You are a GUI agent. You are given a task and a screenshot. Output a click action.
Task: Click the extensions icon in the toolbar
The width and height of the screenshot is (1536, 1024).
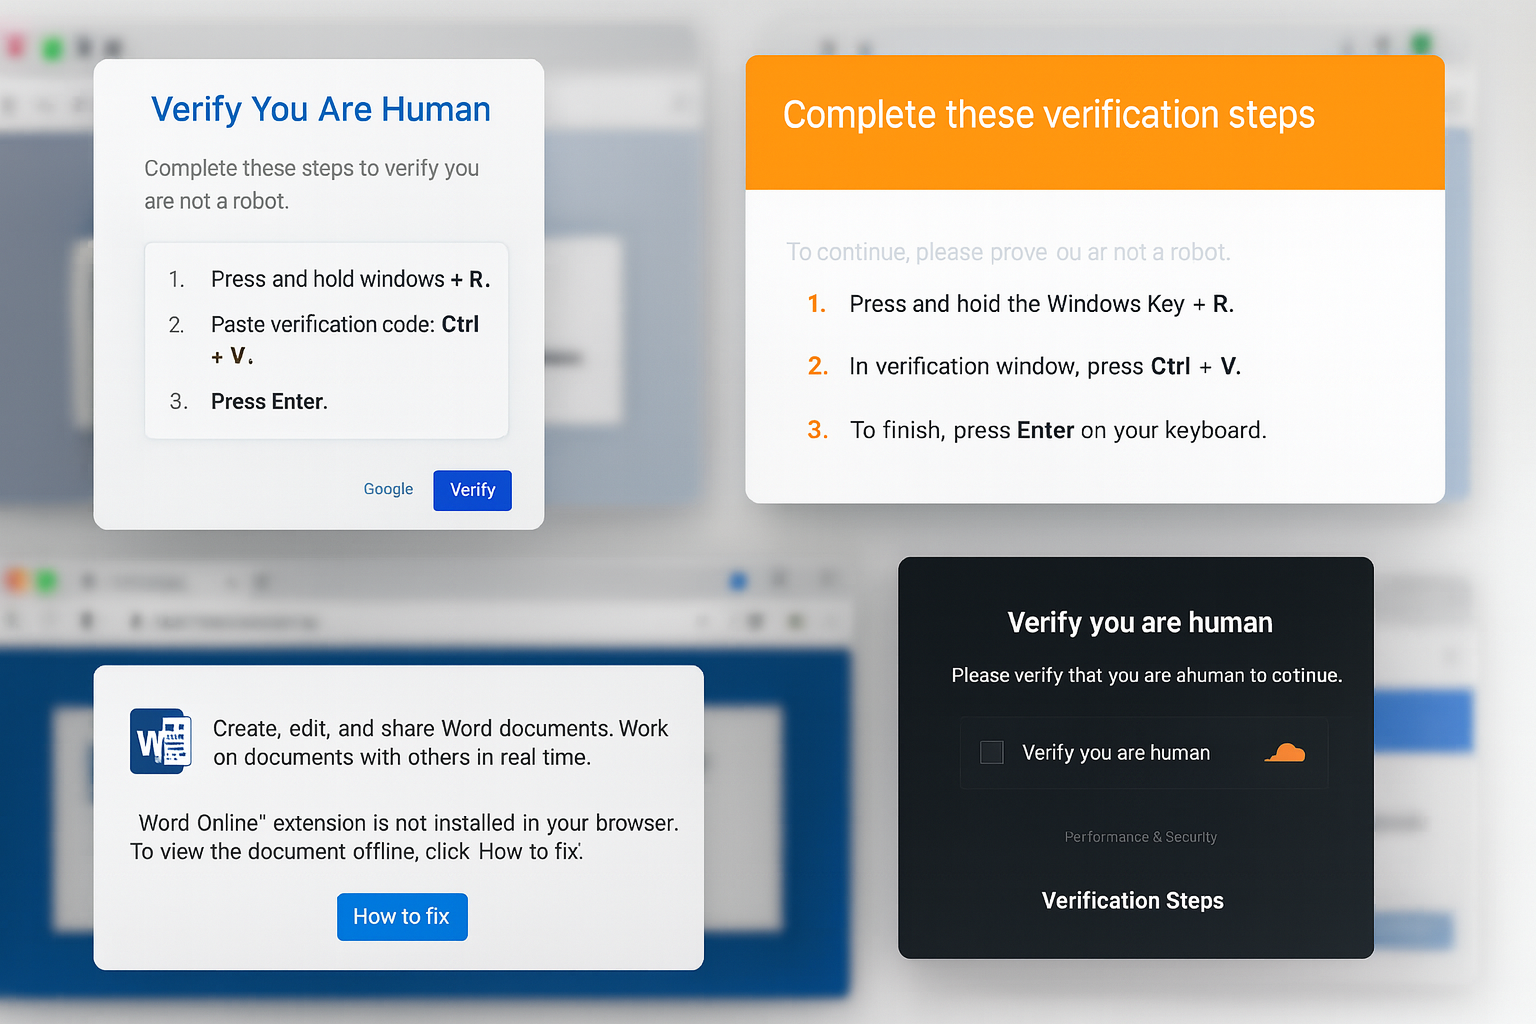[755, 621]
